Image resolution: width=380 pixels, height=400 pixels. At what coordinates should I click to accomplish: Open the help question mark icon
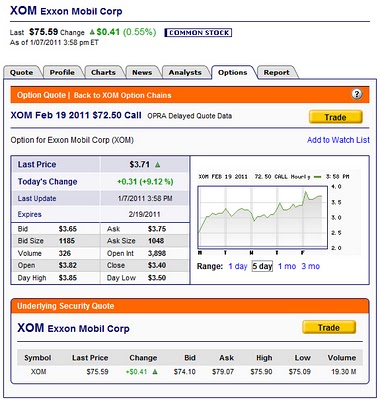[357, 94]
